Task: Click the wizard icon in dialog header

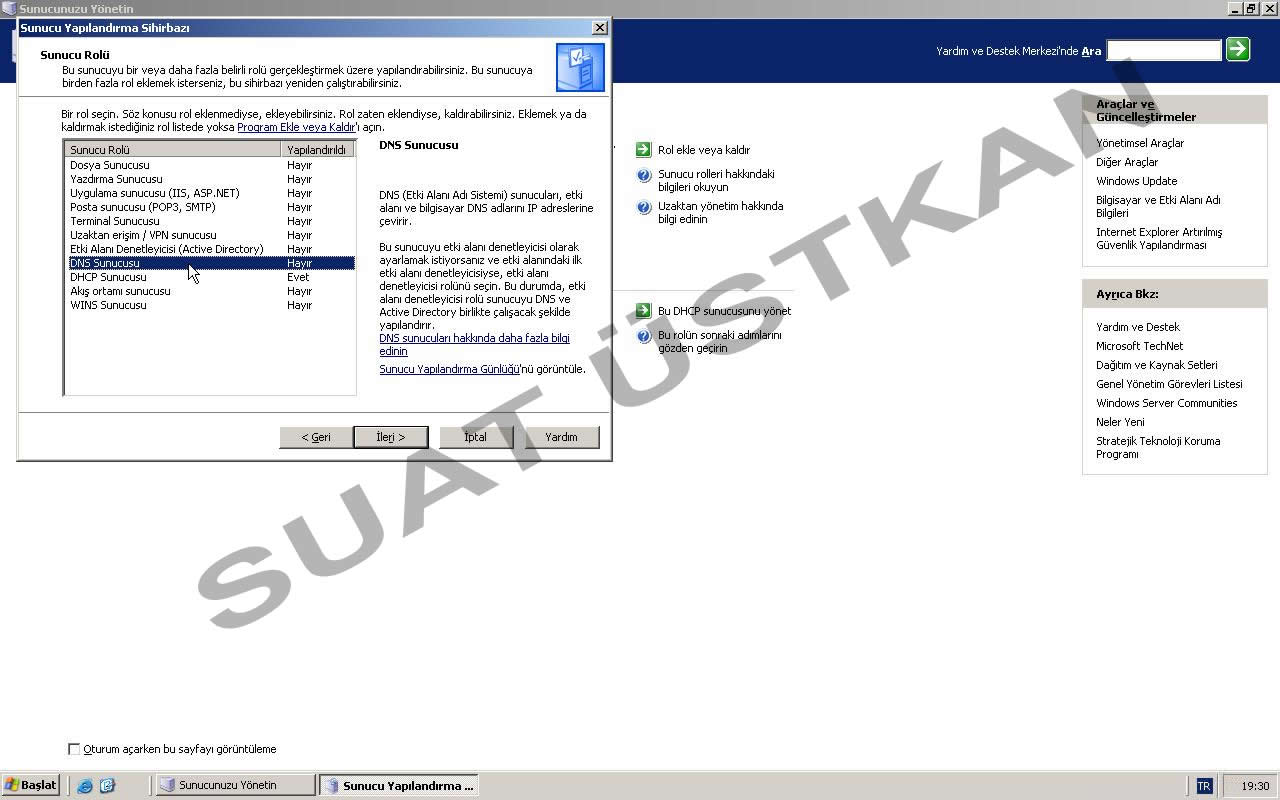Action: (580, 67)
